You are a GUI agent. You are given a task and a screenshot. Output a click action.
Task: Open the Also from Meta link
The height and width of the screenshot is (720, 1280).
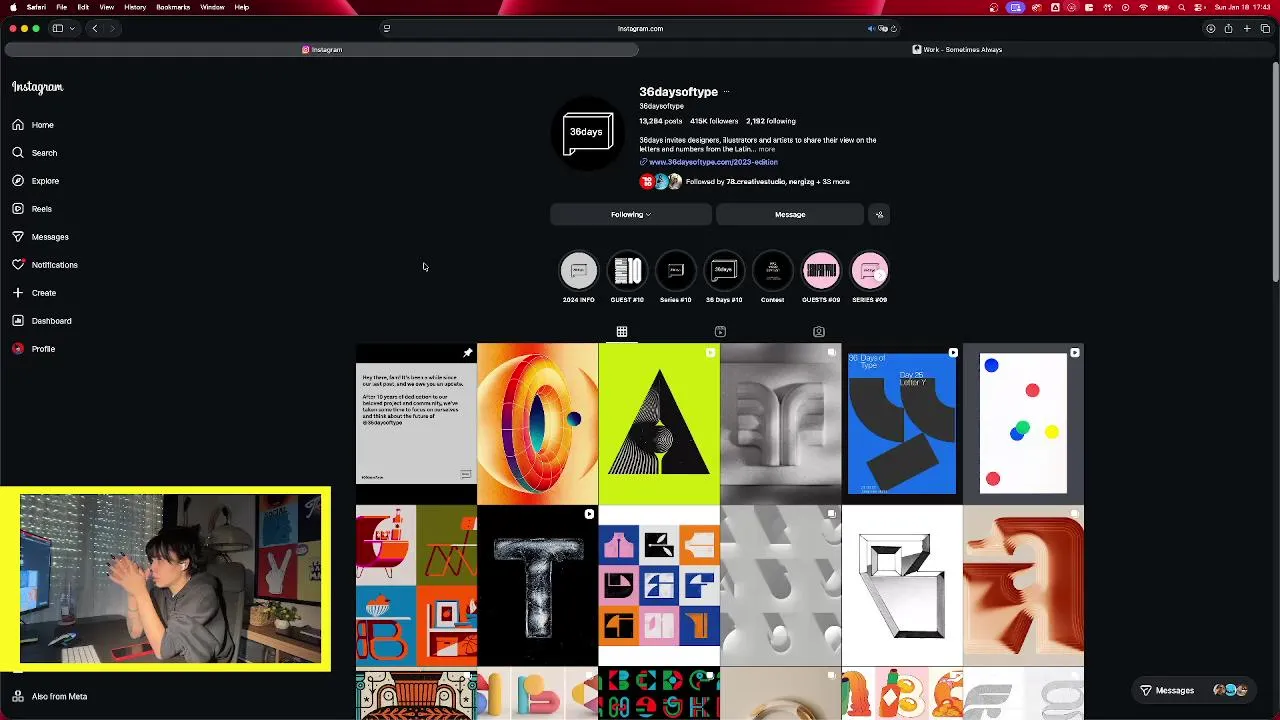click(x=50, y=696)
